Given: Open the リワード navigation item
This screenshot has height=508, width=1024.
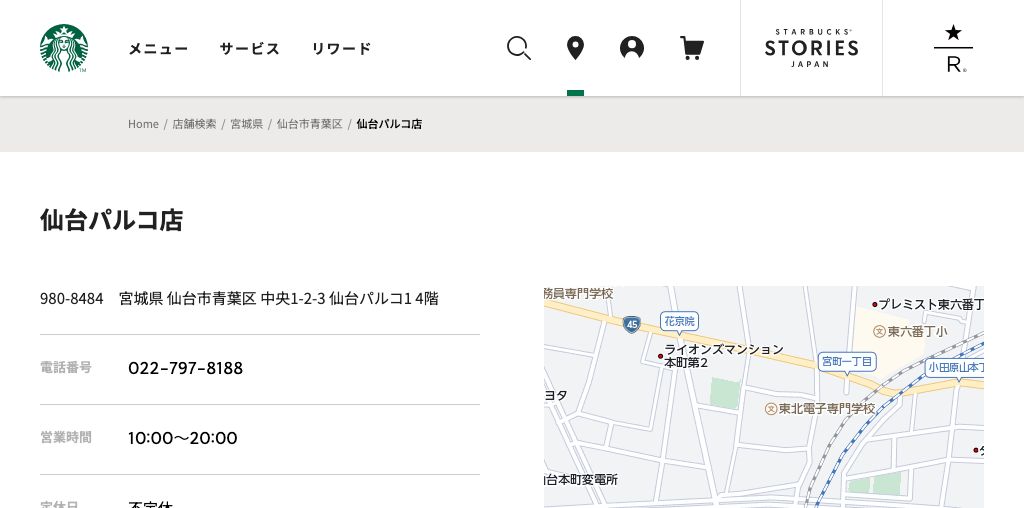Looking at the screenshot, I should 341,48.
